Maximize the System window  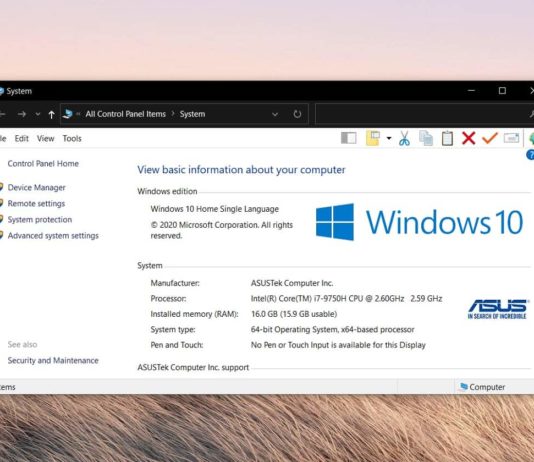pyautogui.click(x=502, y=91)
